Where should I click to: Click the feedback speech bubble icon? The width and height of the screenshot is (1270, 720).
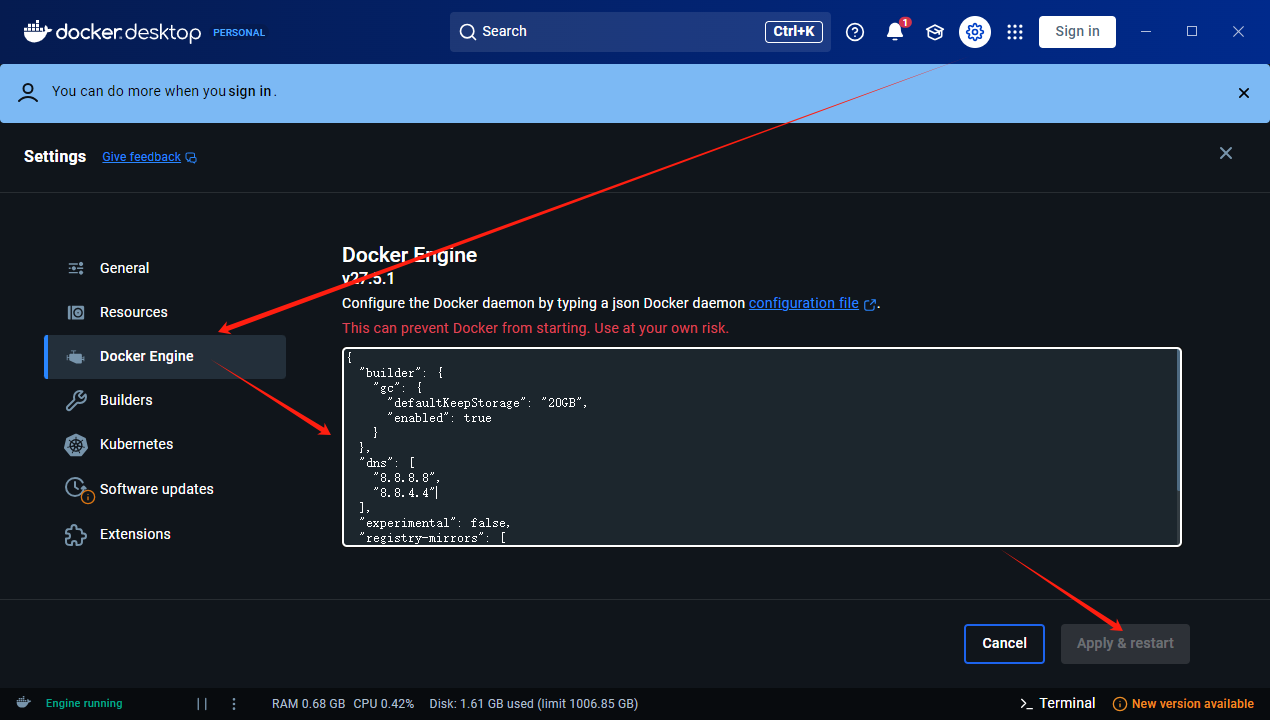[x=191, y=158]
